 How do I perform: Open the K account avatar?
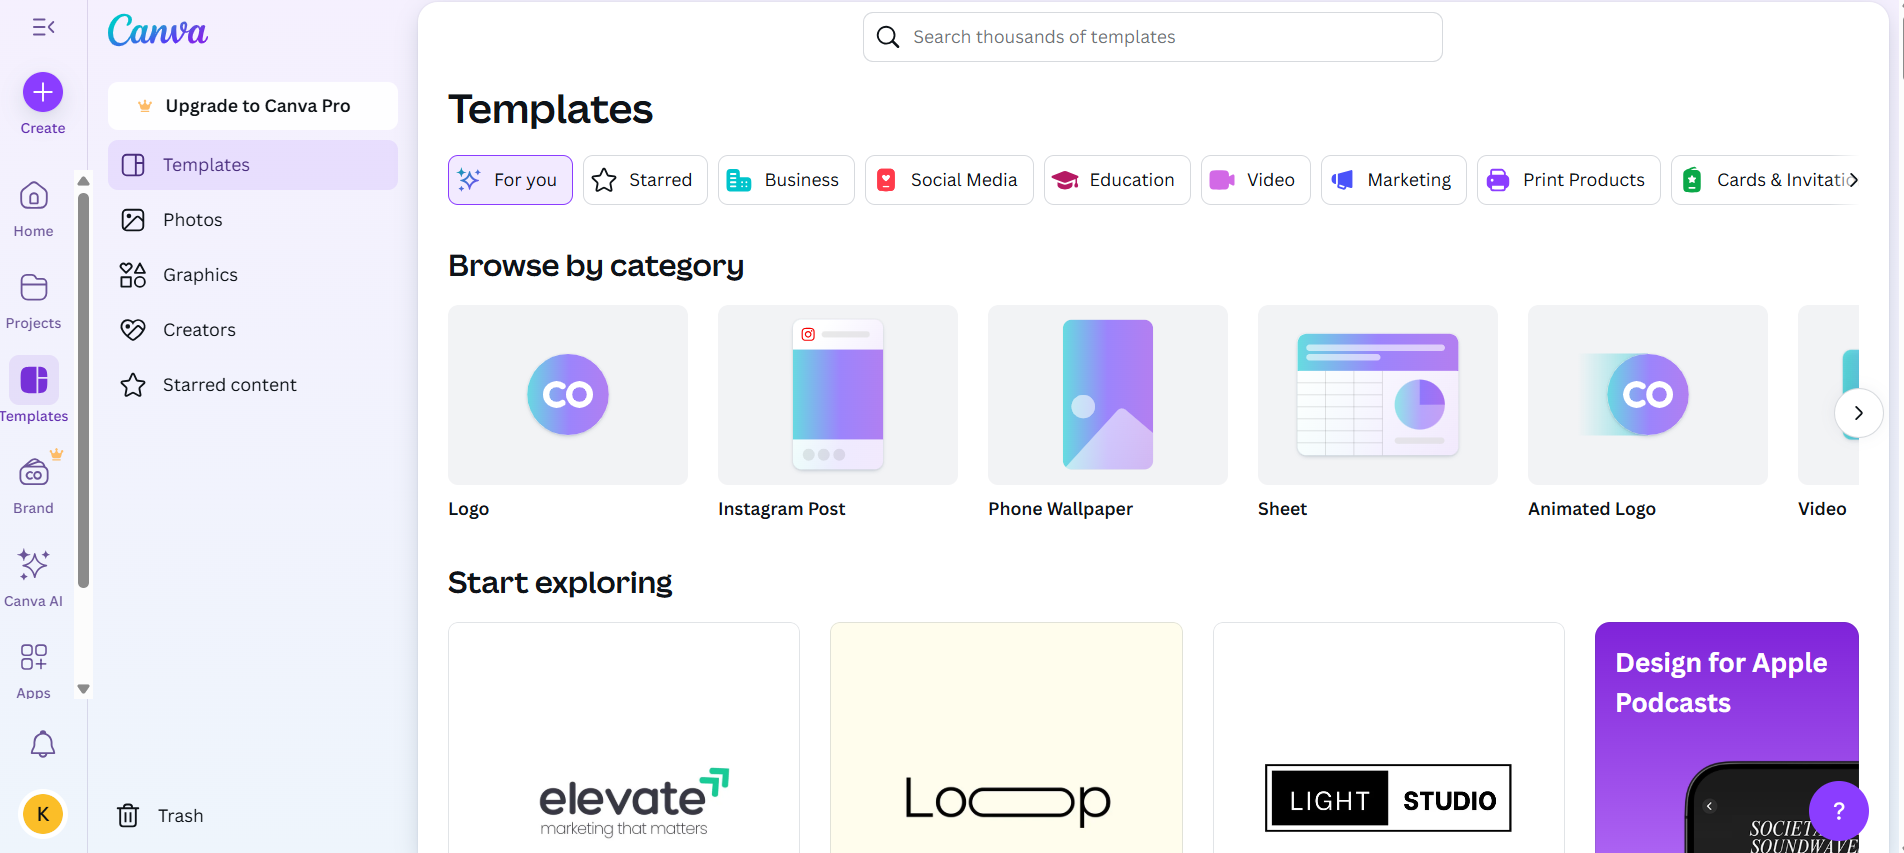click(x=43, y=814)
